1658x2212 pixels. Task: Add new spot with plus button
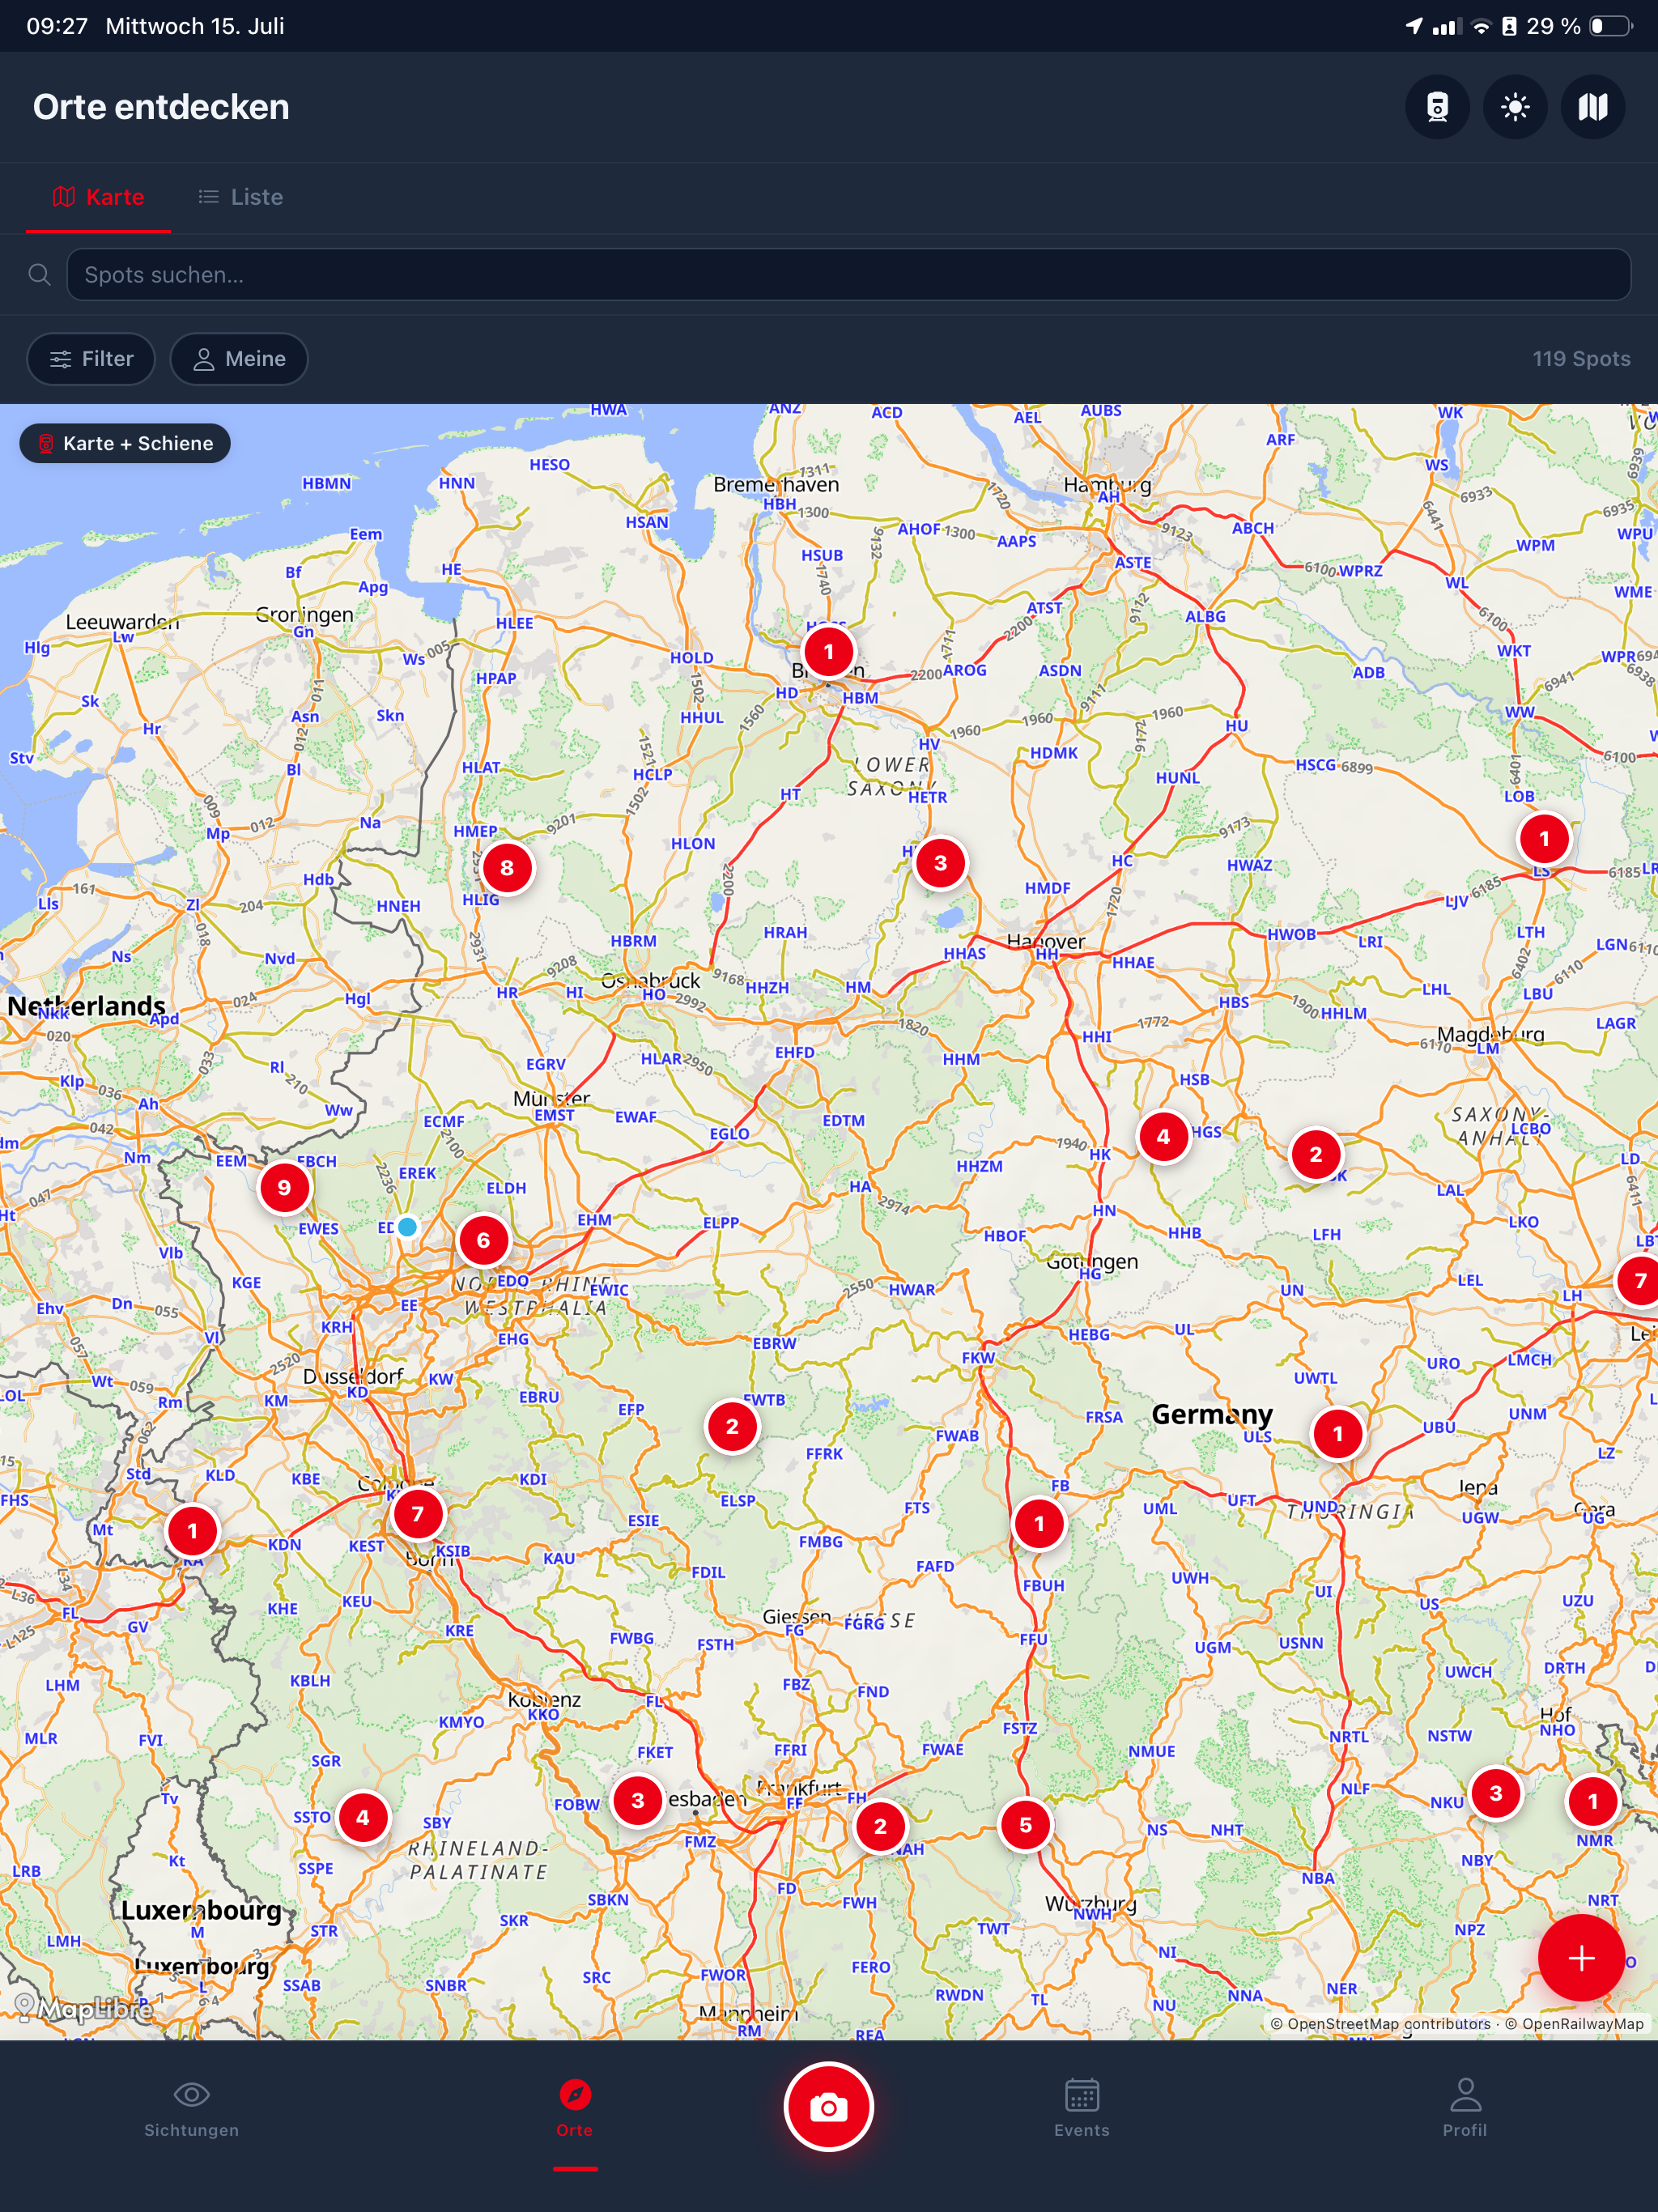tap(1581, 1958)
